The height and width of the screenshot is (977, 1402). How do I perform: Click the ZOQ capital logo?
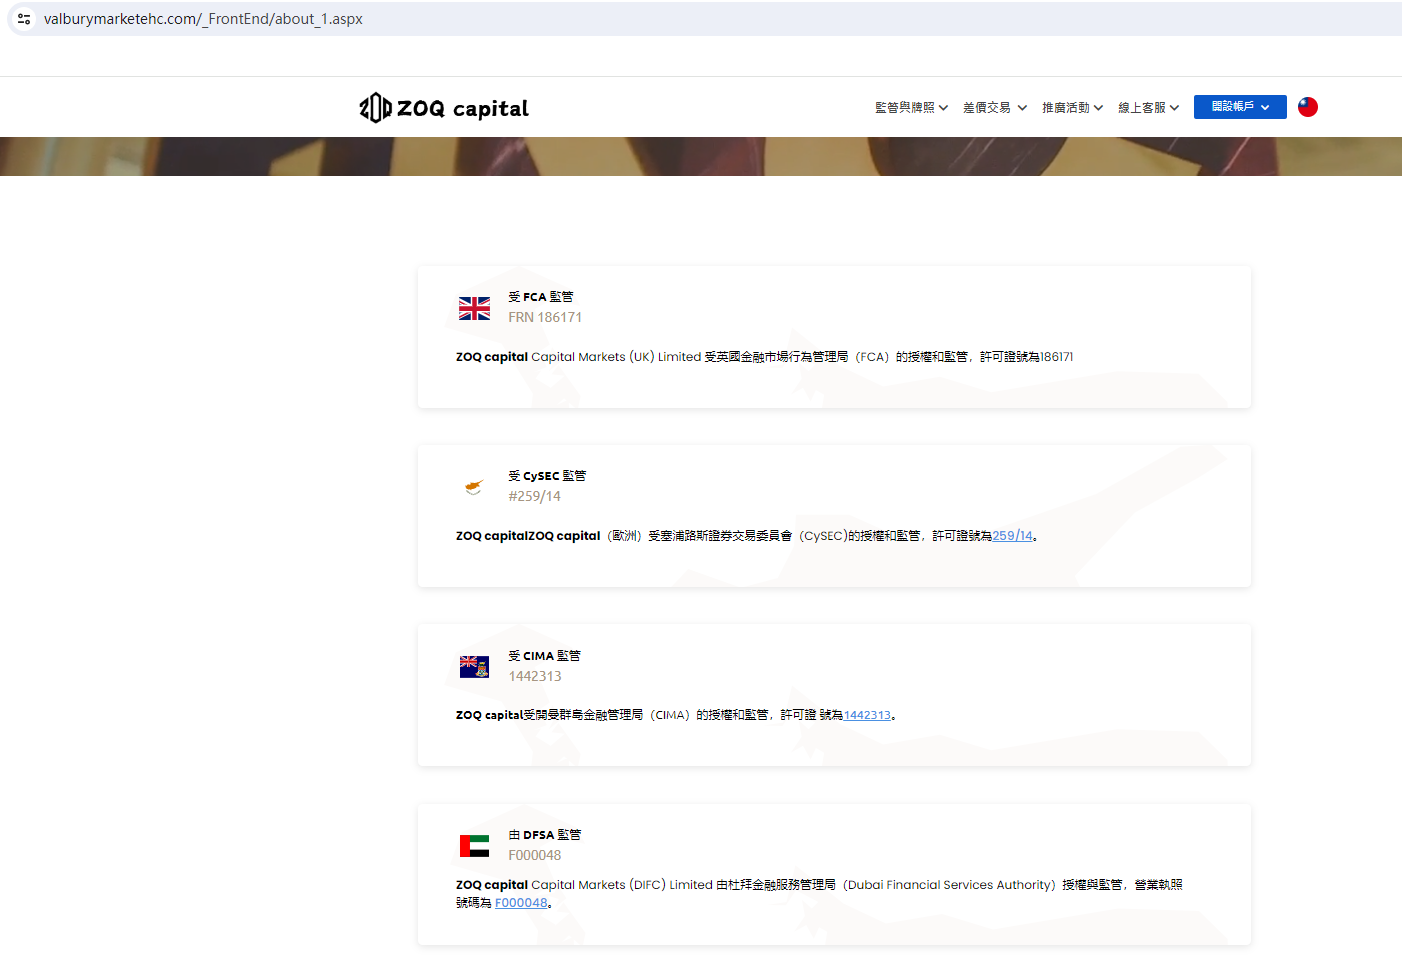(x=444, y=108)
